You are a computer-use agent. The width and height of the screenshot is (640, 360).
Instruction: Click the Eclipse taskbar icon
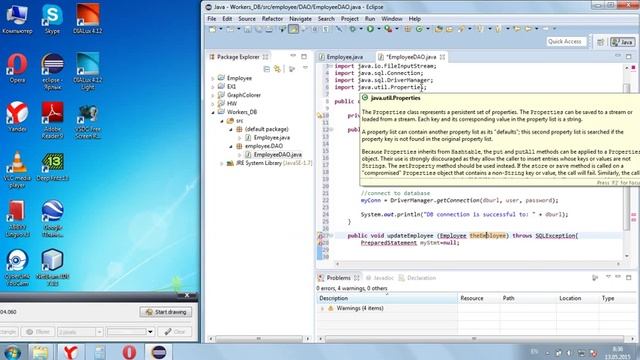click(158, 352)
